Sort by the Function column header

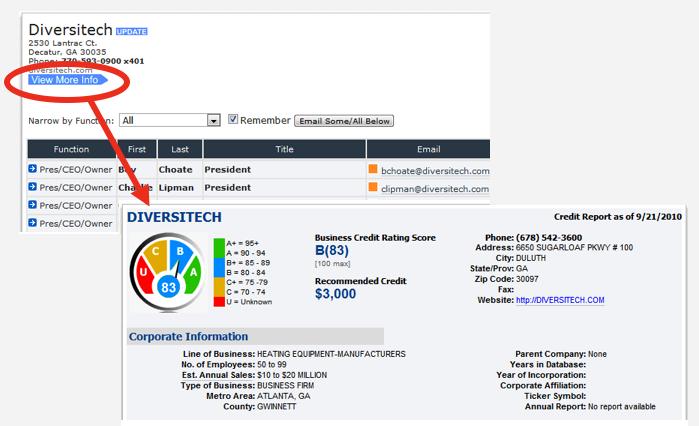coord(71,149)
